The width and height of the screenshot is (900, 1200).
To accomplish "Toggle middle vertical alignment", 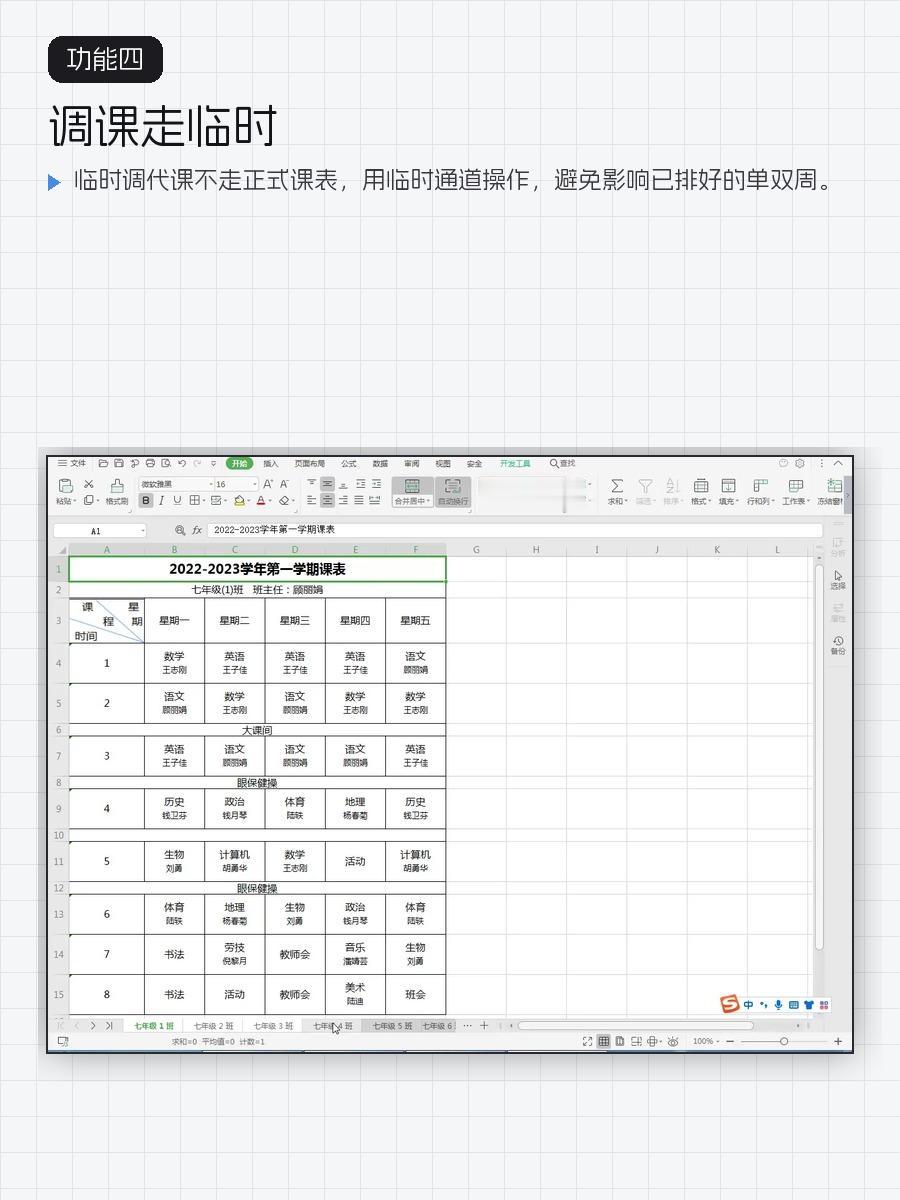I will pyautogui.click(x=327, y=484).
